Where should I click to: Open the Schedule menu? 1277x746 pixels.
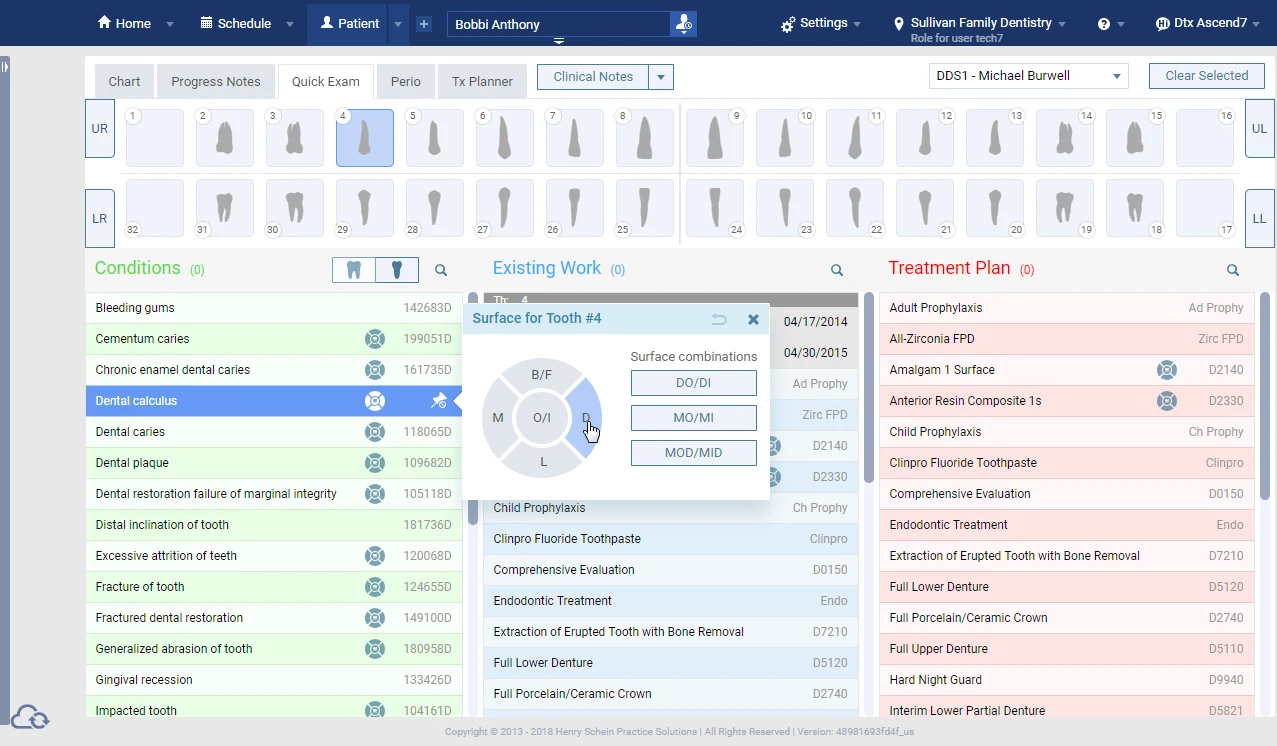click(245, 22)
